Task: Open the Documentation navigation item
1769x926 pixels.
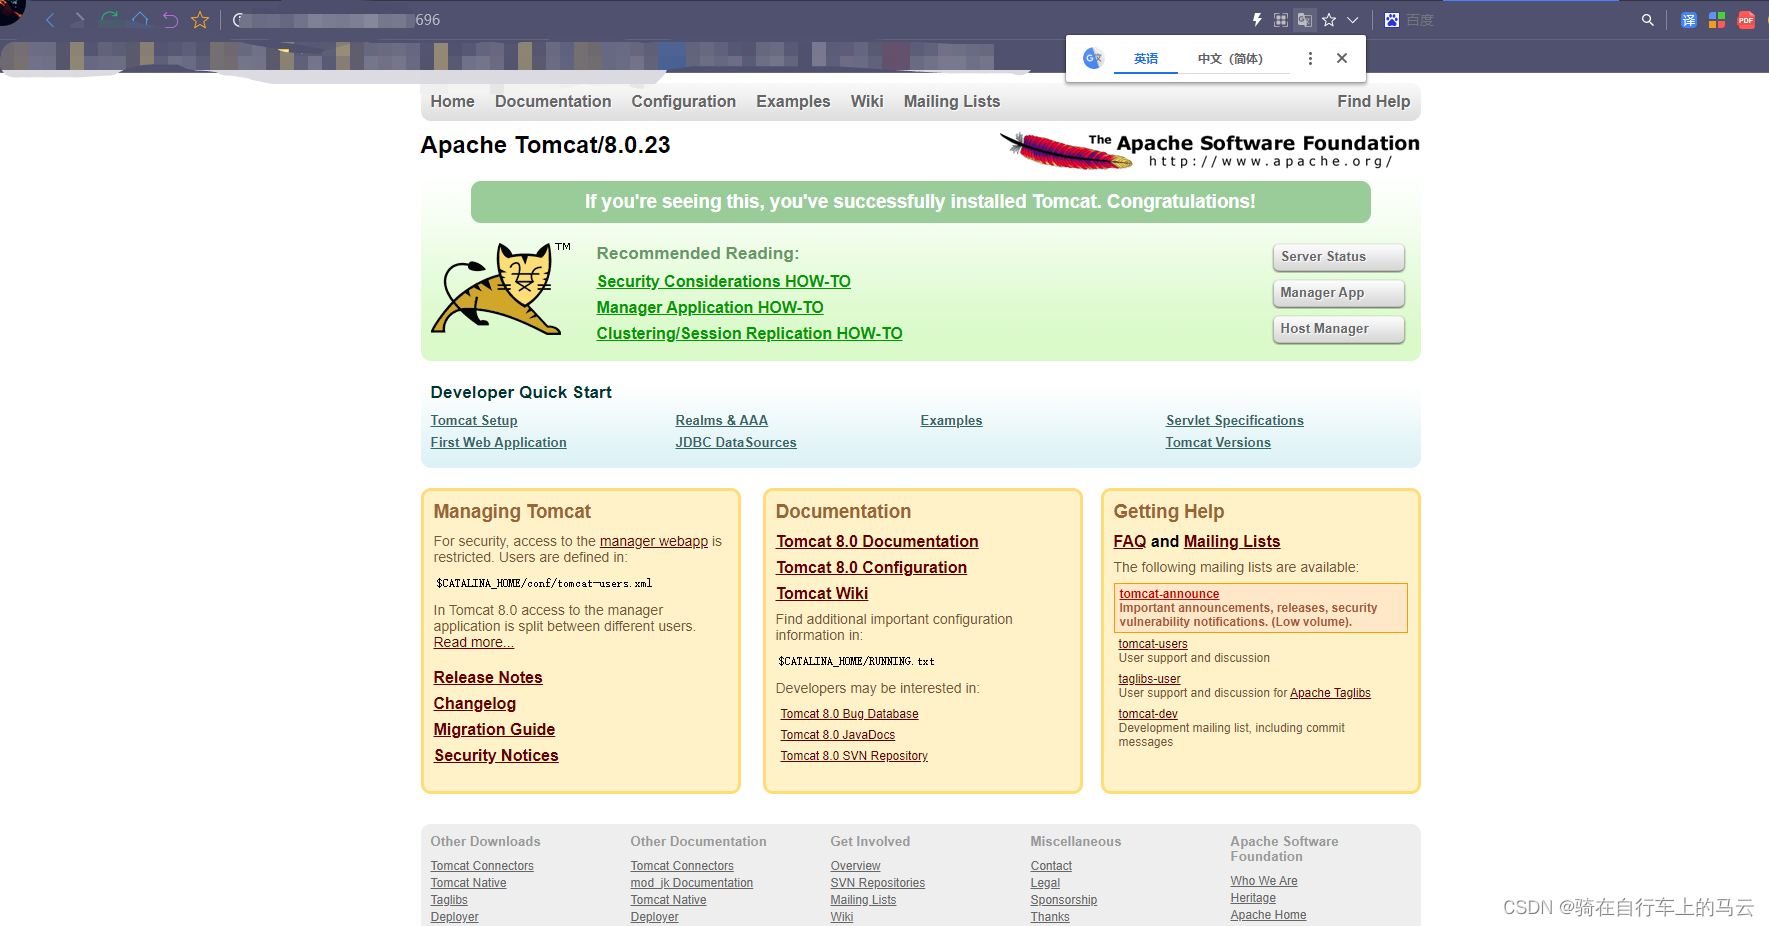Action: (x=553, y=101)
